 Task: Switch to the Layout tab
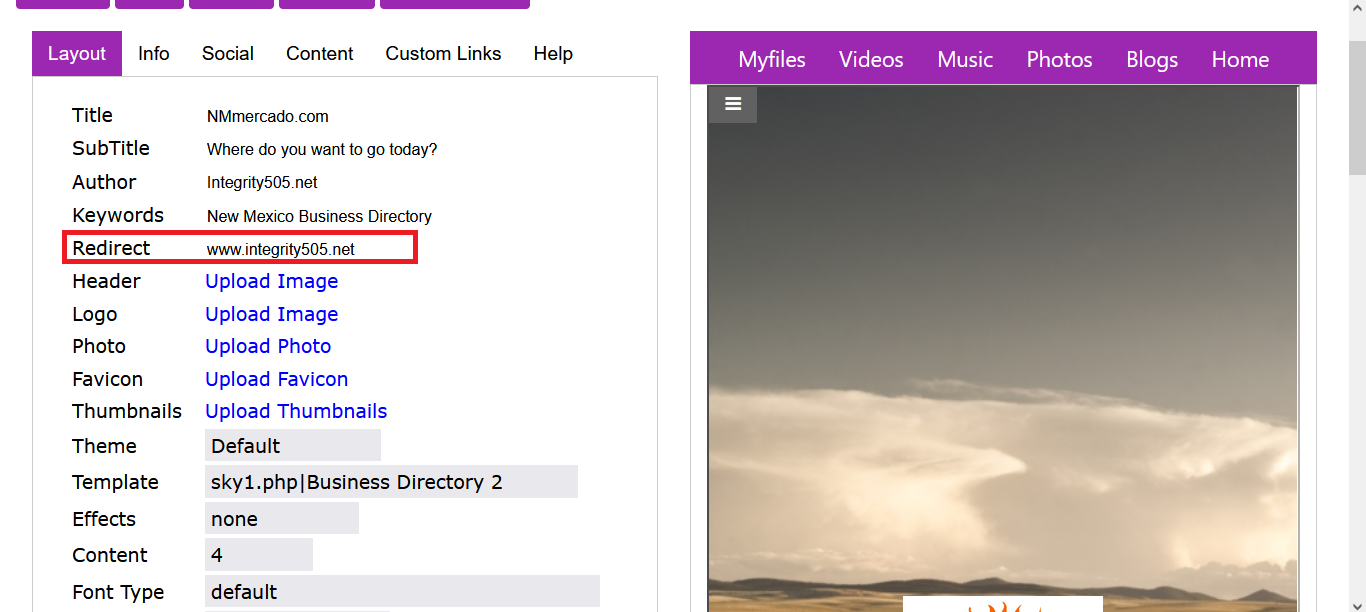(x=77, y=54)
